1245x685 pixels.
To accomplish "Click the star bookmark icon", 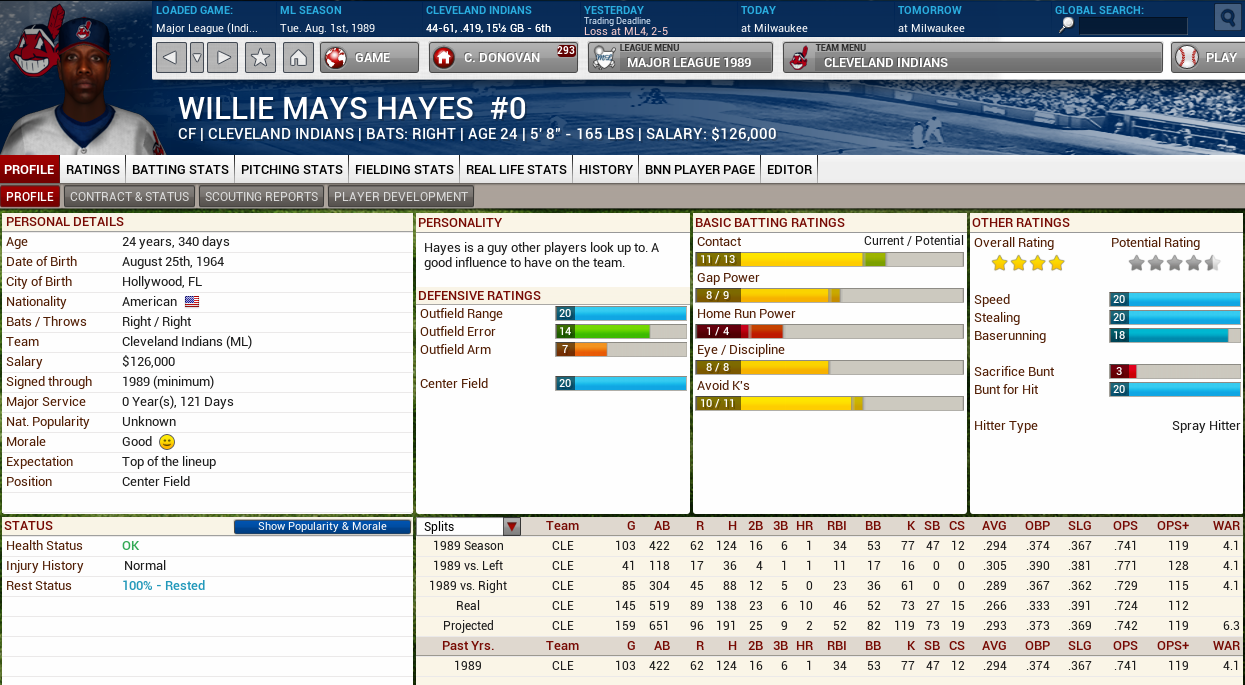I will coord(260,57).
